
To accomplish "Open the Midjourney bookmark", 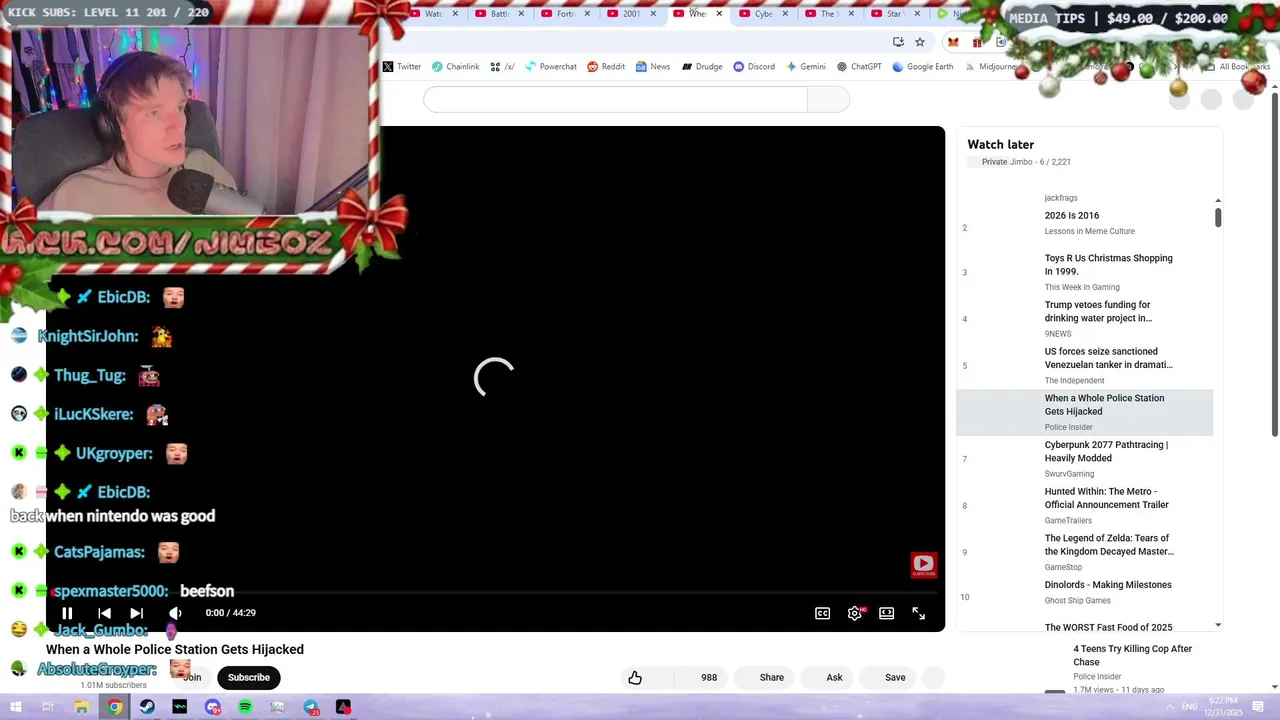I will (990, 67).
